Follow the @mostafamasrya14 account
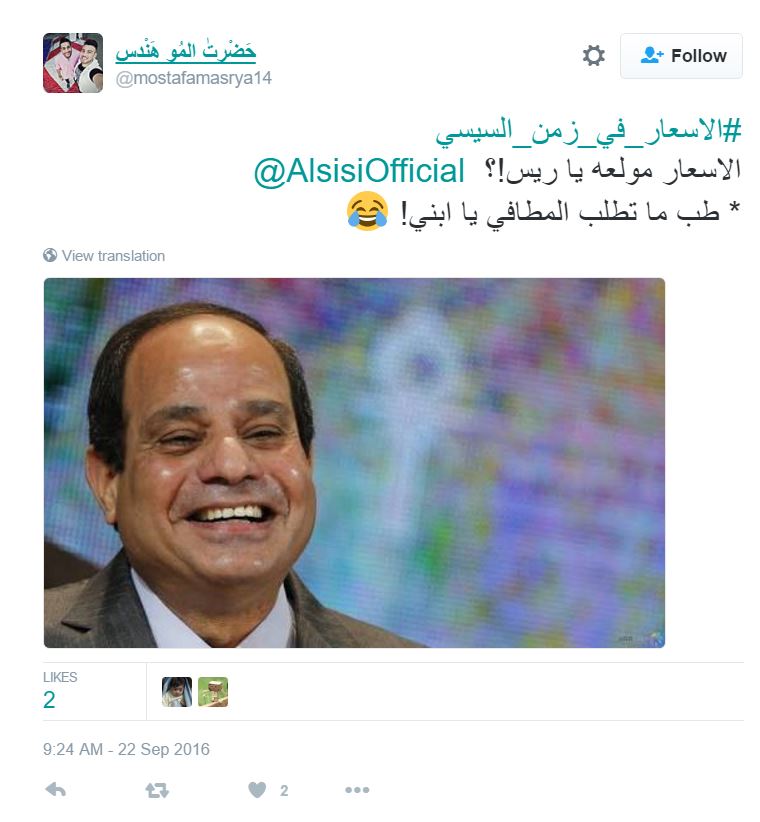The height and width of the screenshot is (822, 760). point(681,56)
